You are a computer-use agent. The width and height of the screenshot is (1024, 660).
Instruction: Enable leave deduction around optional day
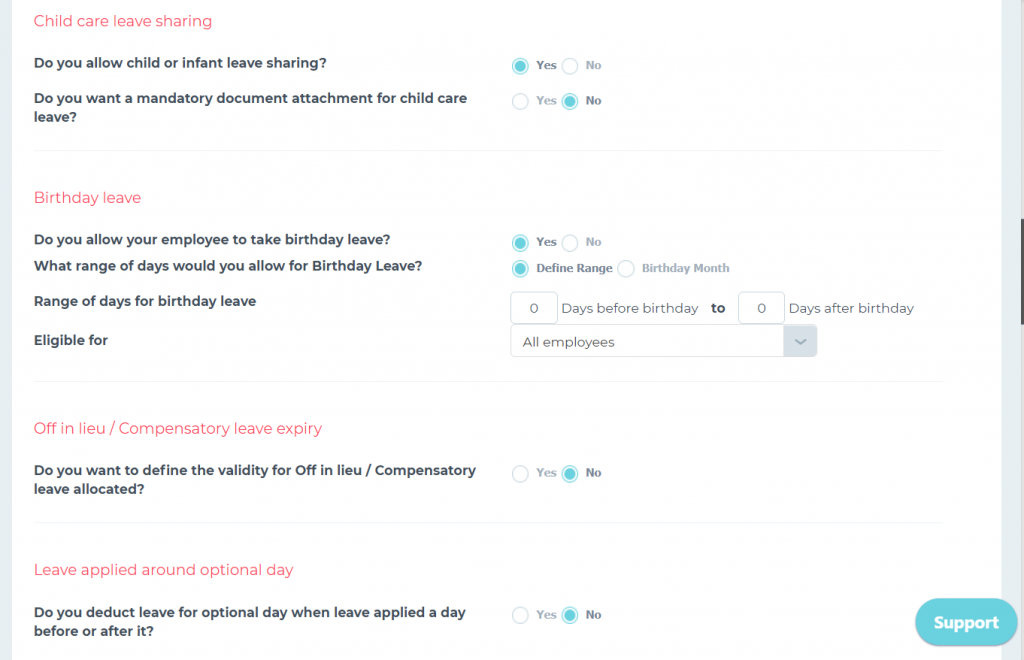[520, 615]
